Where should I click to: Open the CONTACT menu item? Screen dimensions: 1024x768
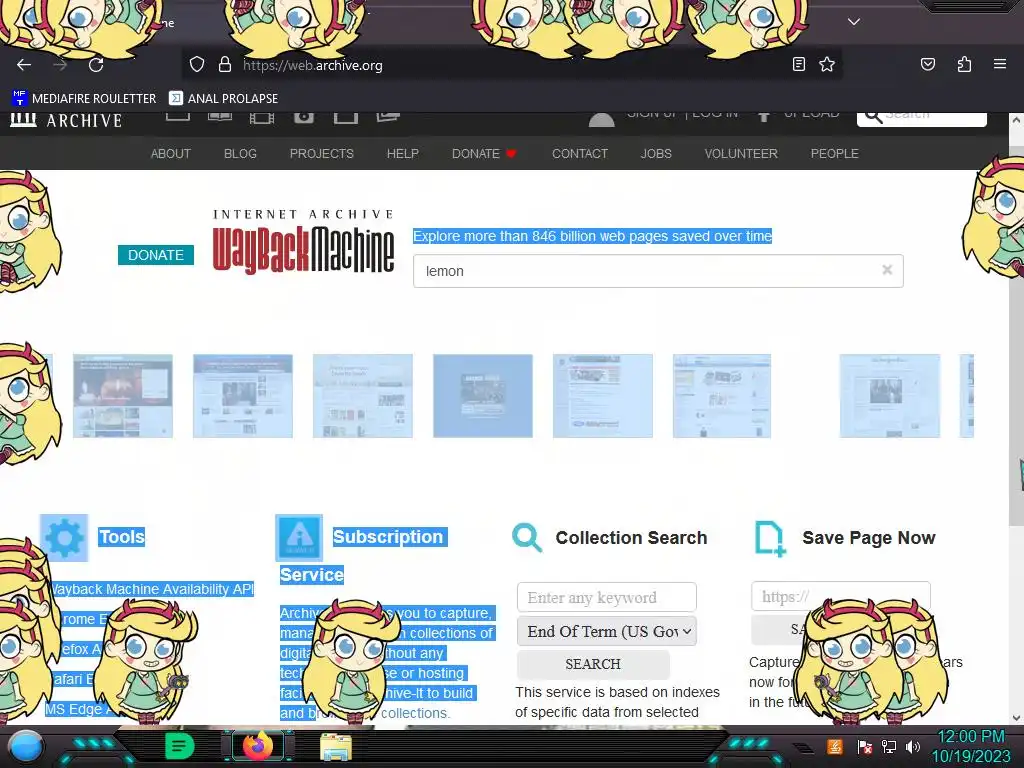[x=580, y=153]
